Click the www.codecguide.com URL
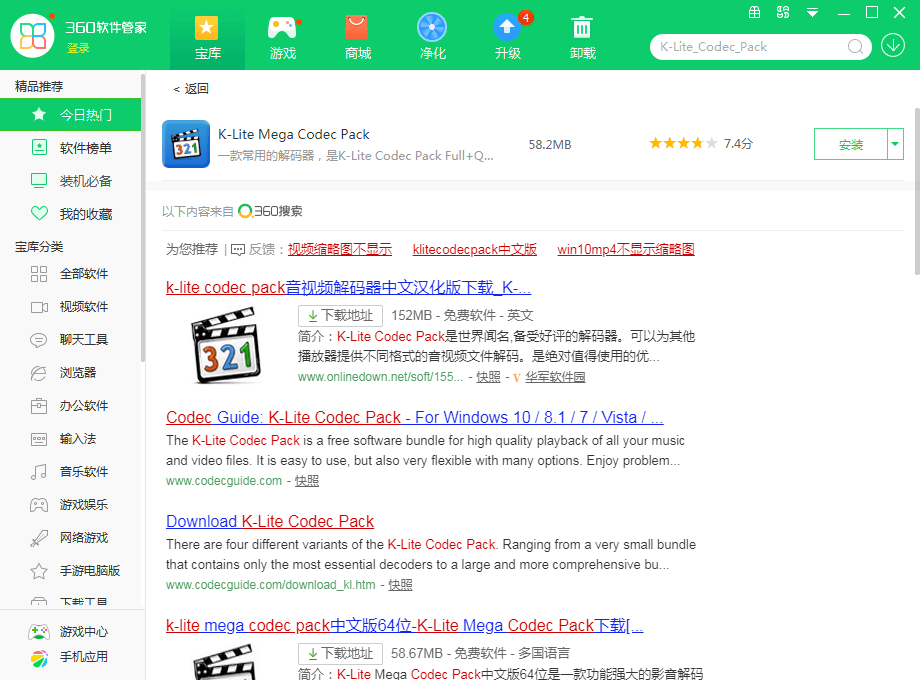The width and height of the screenshot is (920, 680). [x=224, y=481]
